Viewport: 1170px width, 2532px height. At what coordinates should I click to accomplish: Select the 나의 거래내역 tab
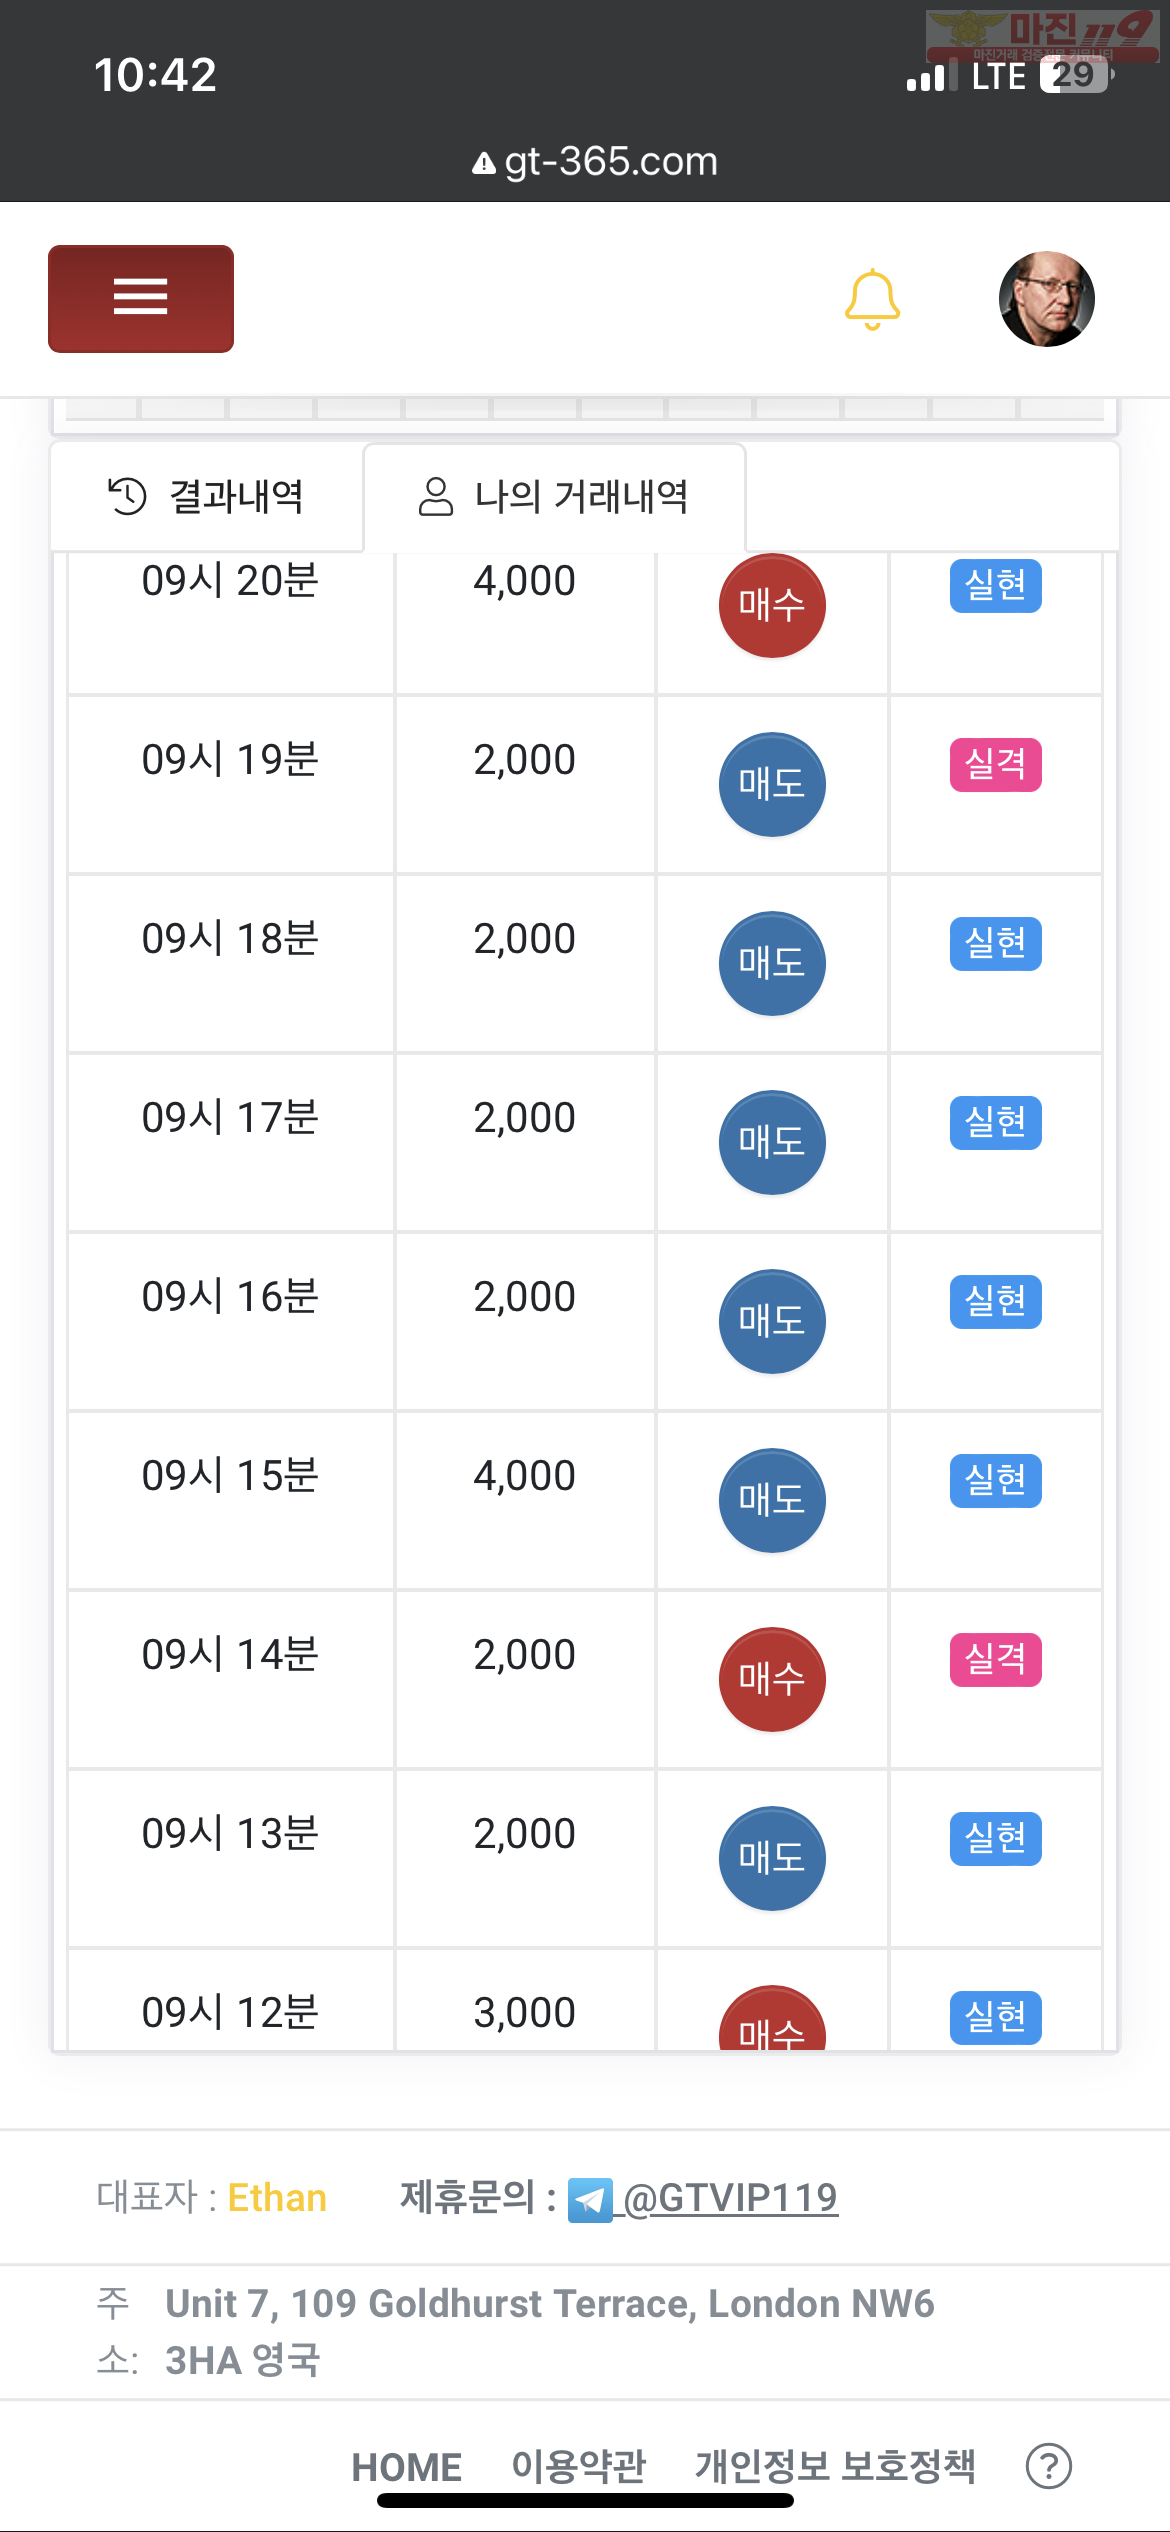point(554,497)
